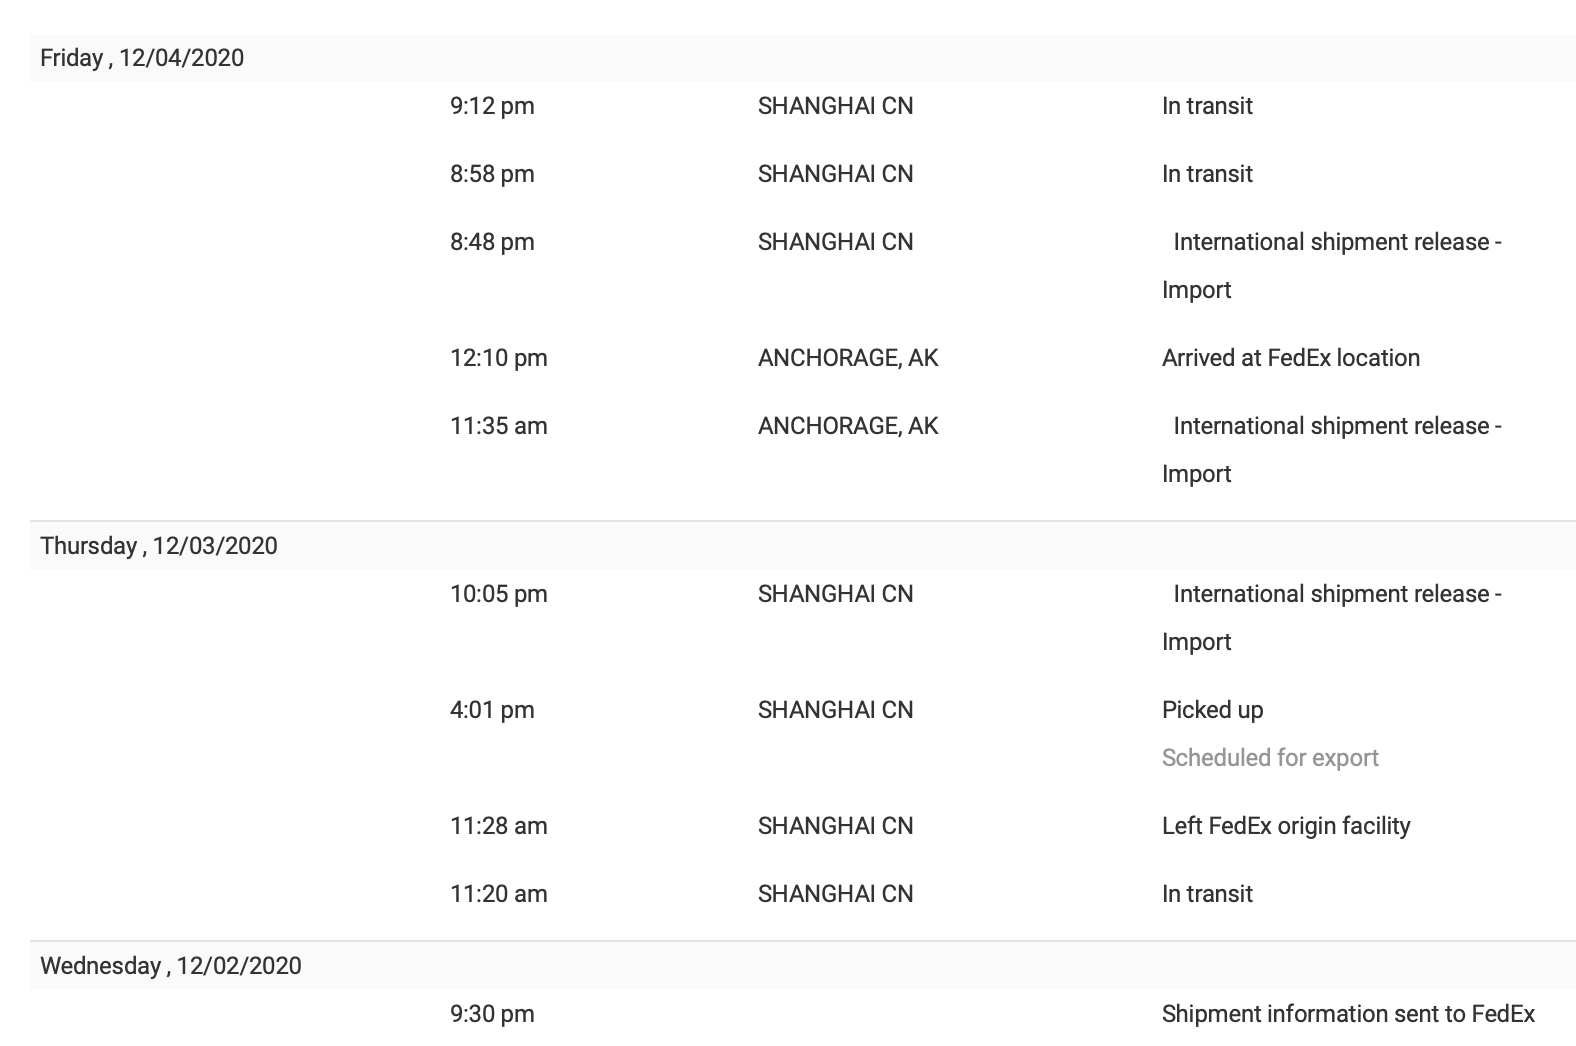Click the Thursday, 12/03/2020 date header

(x=159, y=546)
